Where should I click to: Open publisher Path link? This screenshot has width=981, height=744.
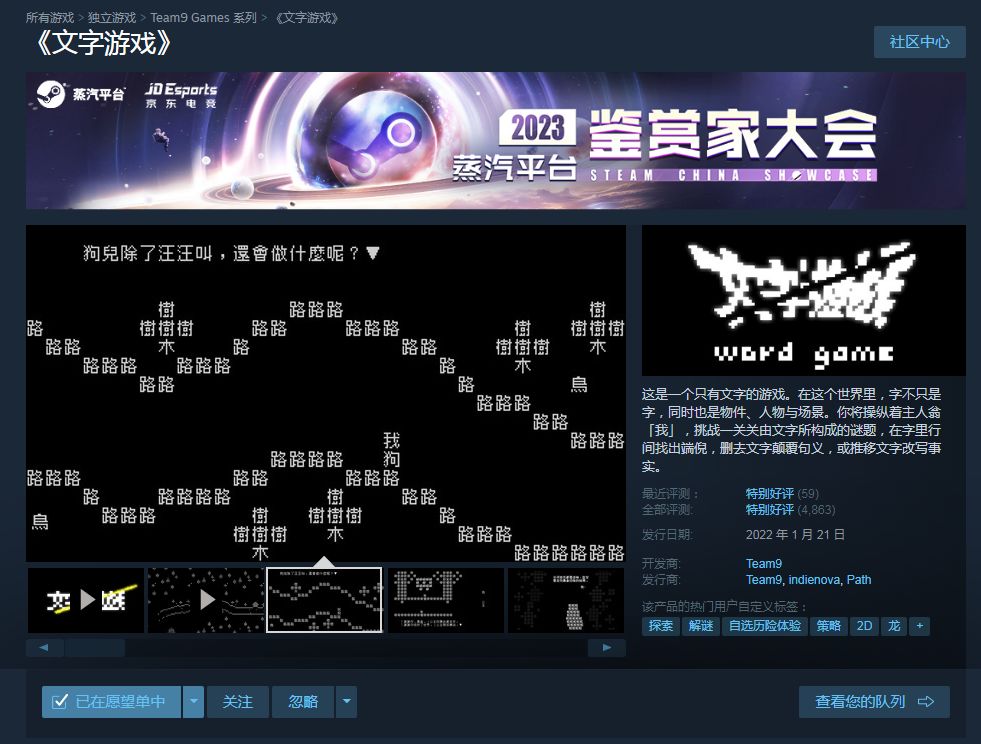[858, 579]
